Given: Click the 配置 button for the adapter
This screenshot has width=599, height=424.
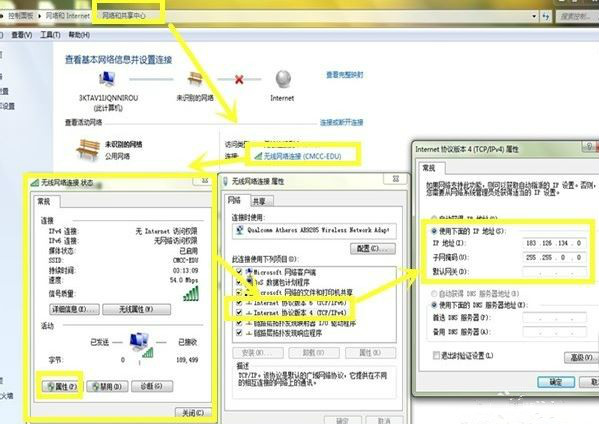Looking at the screenshot, I should (x=373, y=248).
